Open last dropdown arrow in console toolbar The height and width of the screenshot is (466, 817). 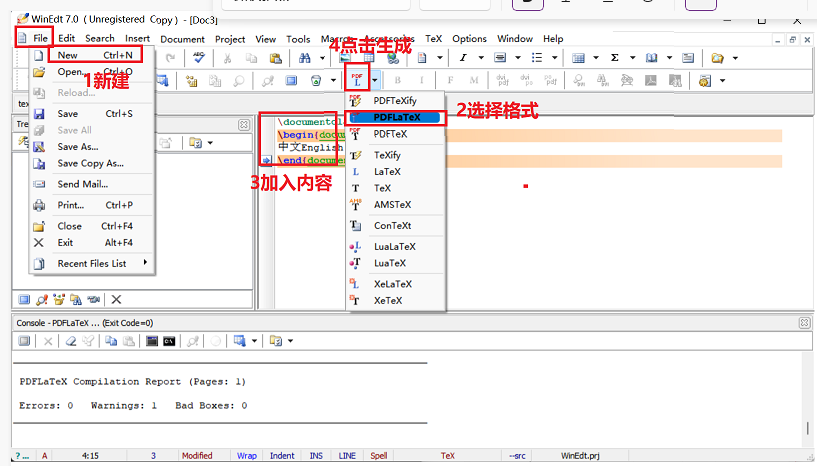(290, 341)
